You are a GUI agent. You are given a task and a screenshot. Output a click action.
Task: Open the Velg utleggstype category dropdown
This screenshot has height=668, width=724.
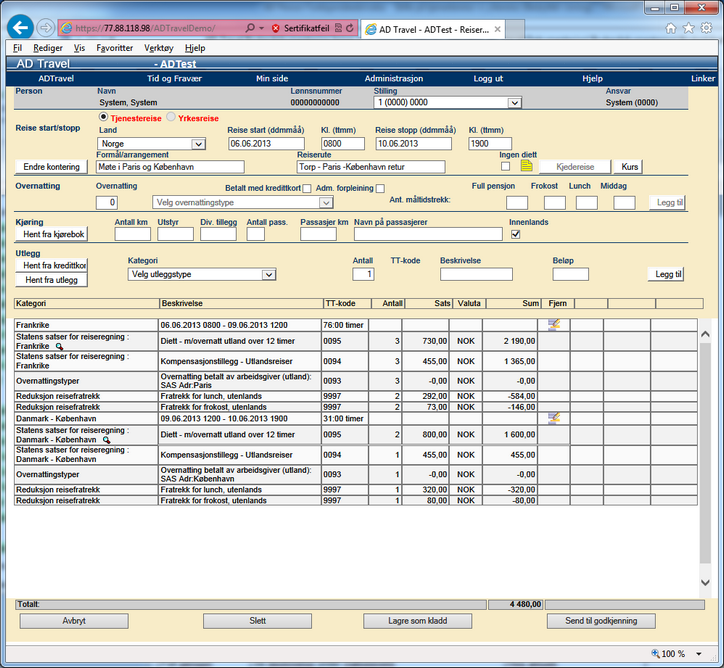coord(268,274)
